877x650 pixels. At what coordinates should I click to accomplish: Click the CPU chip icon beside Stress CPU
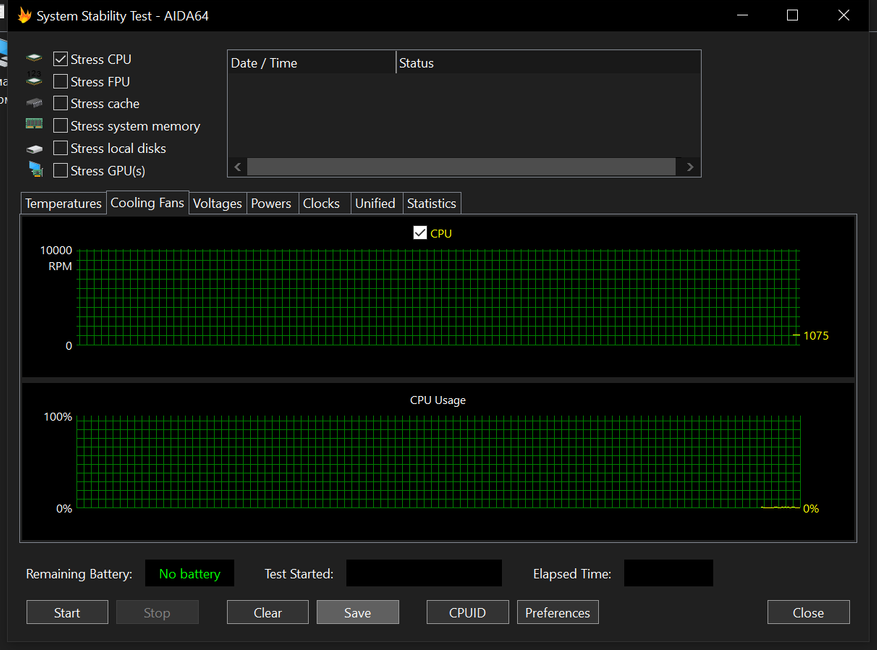coord(35,59)
